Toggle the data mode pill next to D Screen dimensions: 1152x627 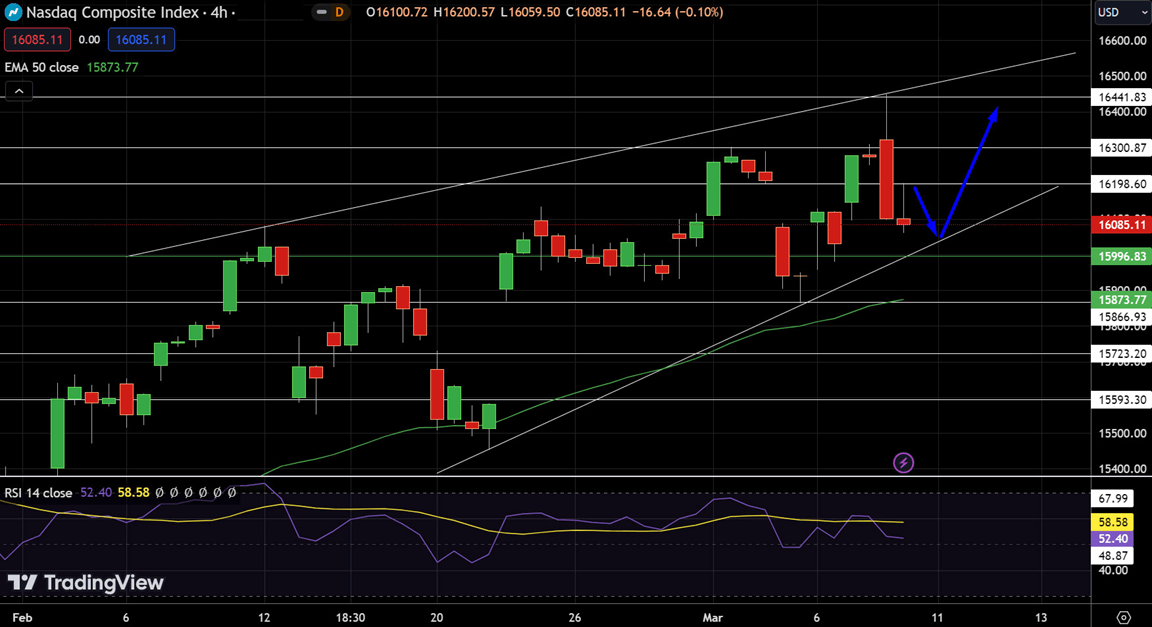(x=321, y=12)
